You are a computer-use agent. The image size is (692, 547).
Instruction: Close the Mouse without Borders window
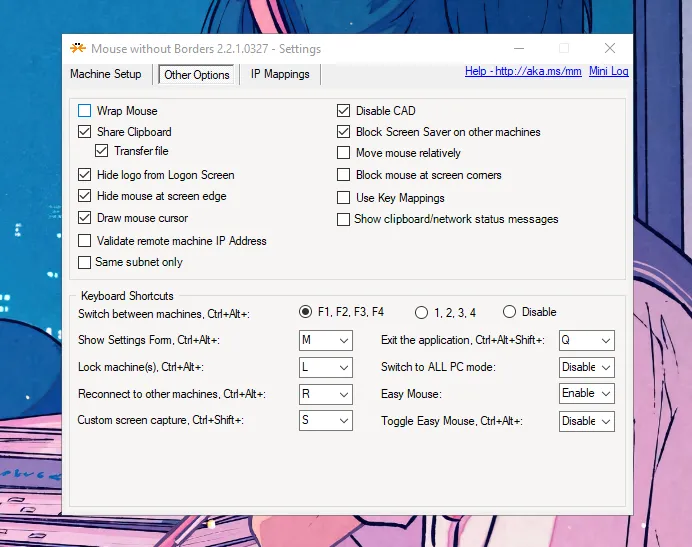[x=610, y=48]
